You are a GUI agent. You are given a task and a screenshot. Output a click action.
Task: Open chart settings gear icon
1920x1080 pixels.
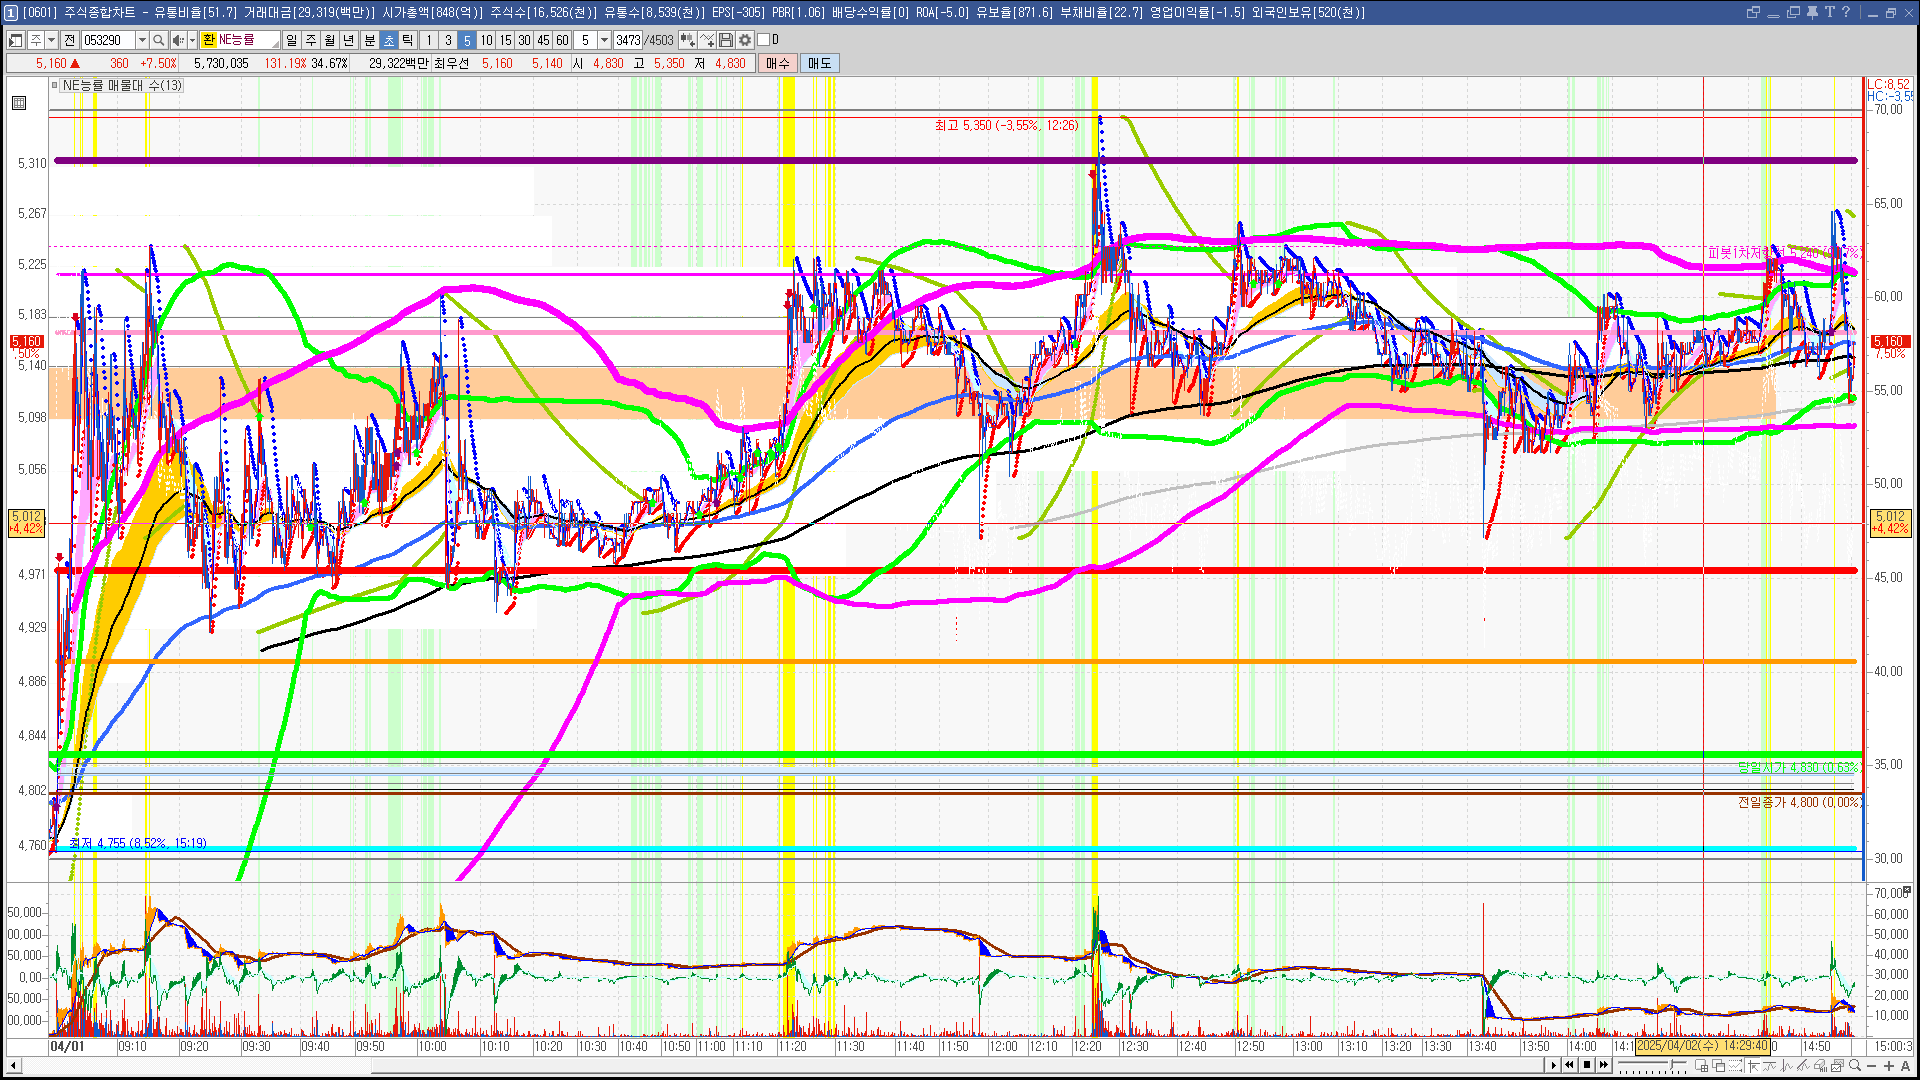[745, 40]
